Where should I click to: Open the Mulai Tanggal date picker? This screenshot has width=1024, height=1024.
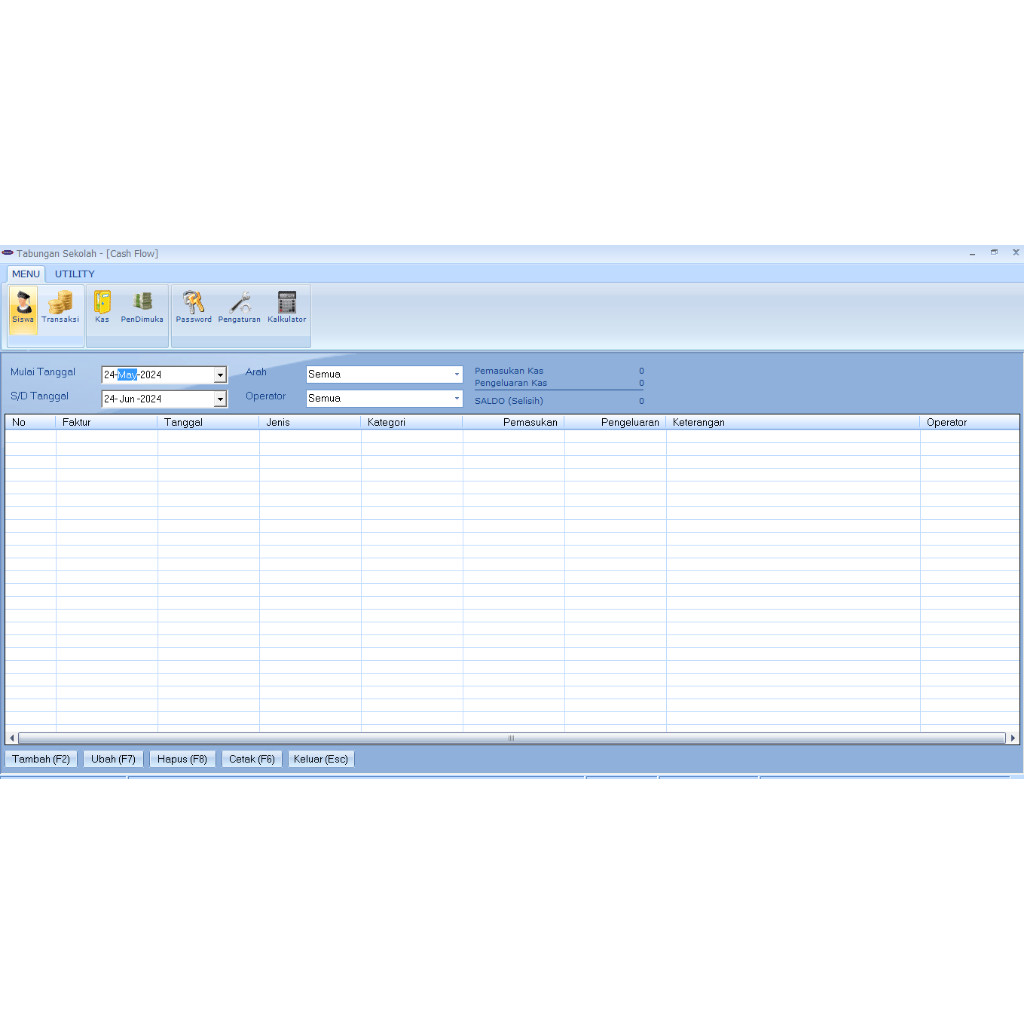[x=220, y=374]
